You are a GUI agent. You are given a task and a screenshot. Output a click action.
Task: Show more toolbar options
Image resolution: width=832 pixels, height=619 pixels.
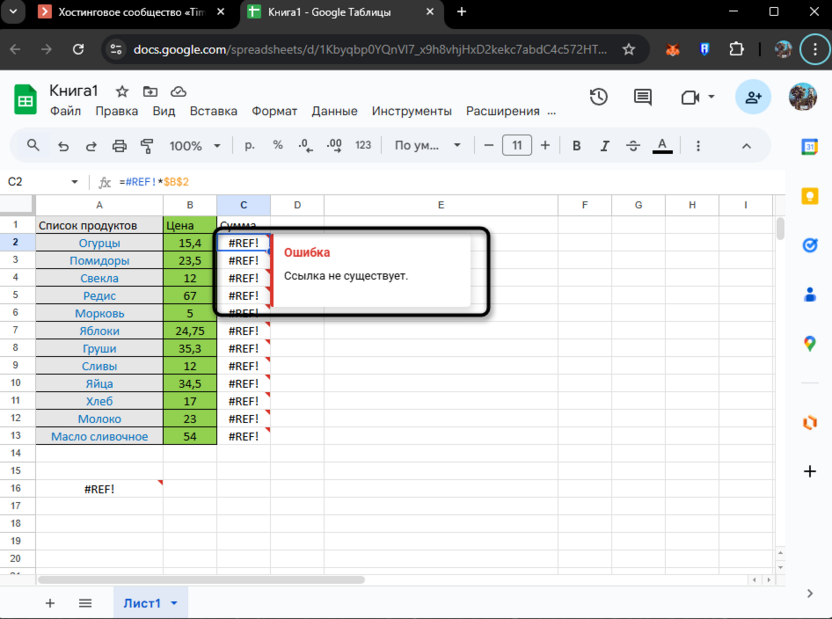tap(698, 146)
